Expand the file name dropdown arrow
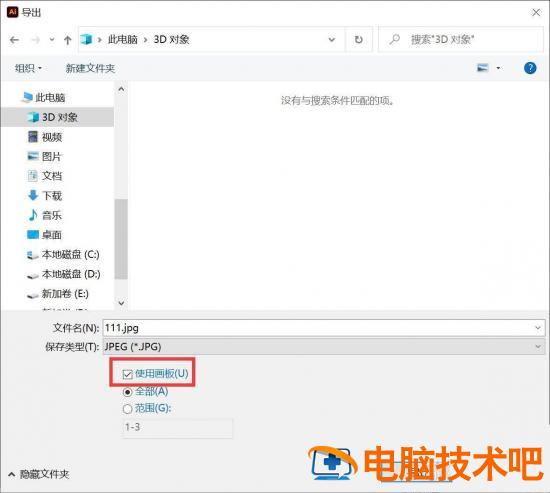Image resolution: width=550 pixels, height=493 pixels. (x=538, y=328)
